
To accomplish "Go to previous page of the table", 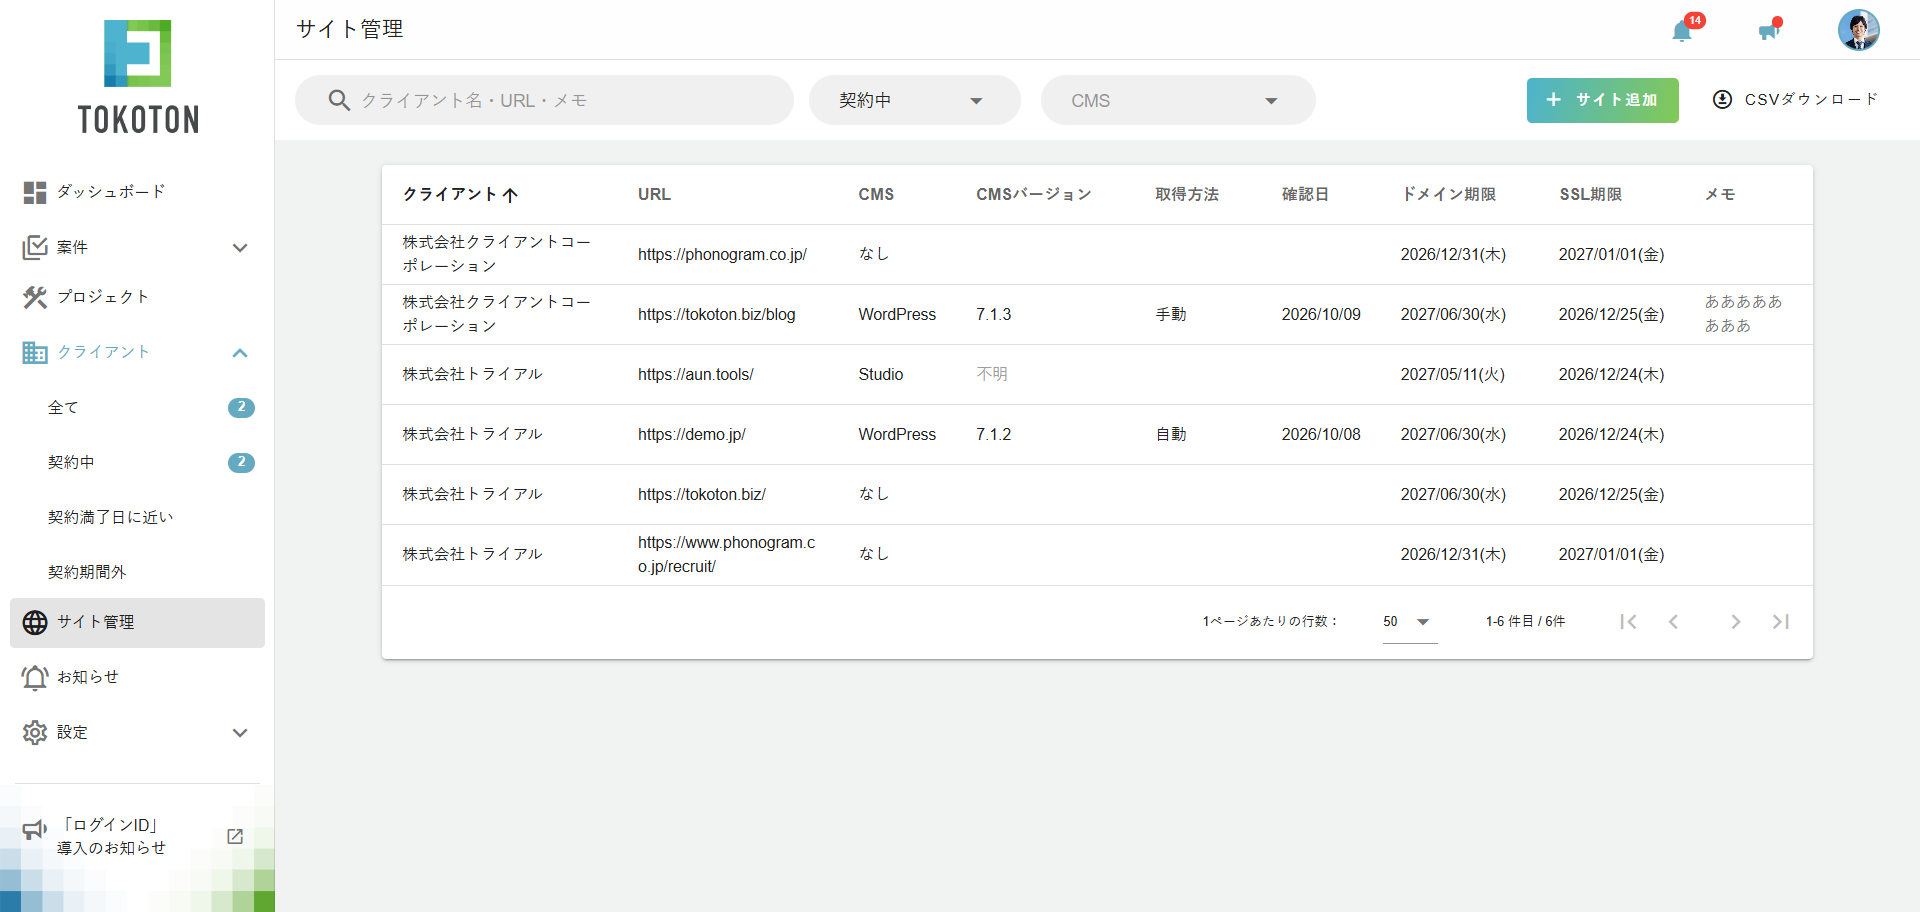I will click(x=1673, y=621).
